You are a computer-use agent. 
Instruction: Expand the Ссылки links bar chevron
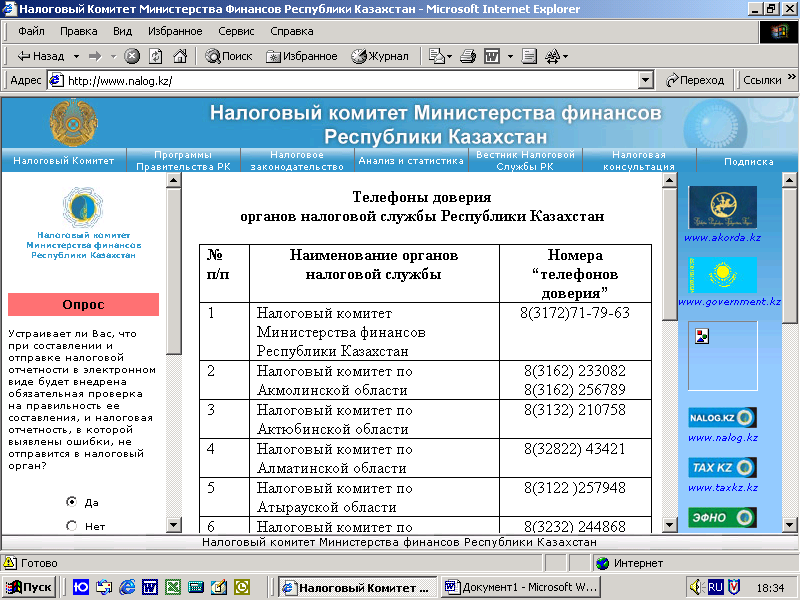[792, 77]
